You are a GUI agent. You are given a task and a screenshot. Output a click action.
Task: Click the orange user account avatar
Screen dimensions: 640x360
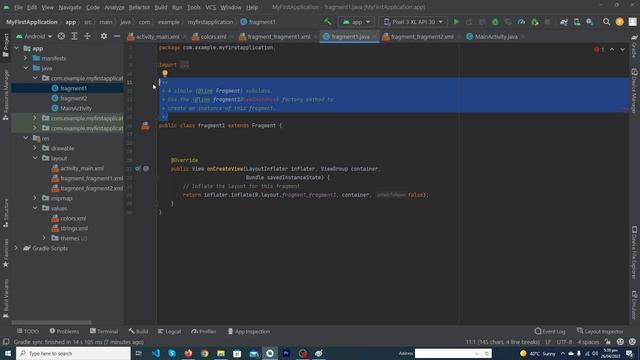point(620,22)
